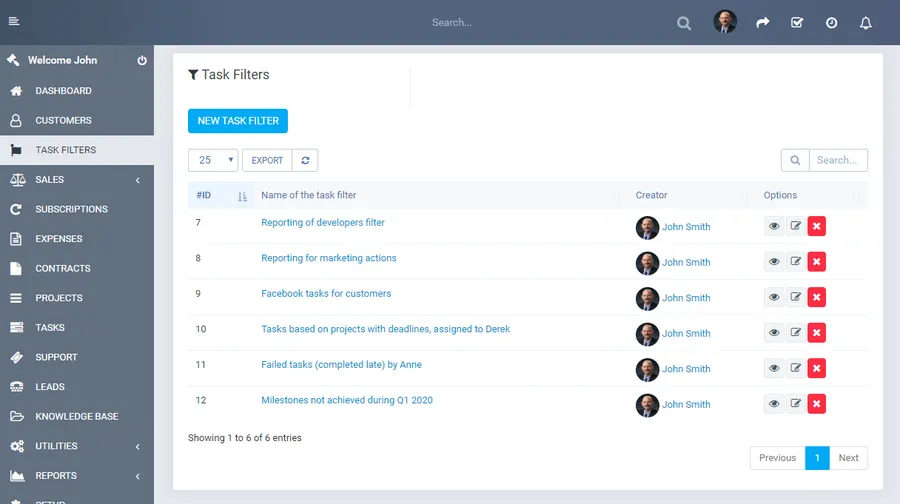Click the New Task Filter button

point(238,121)
